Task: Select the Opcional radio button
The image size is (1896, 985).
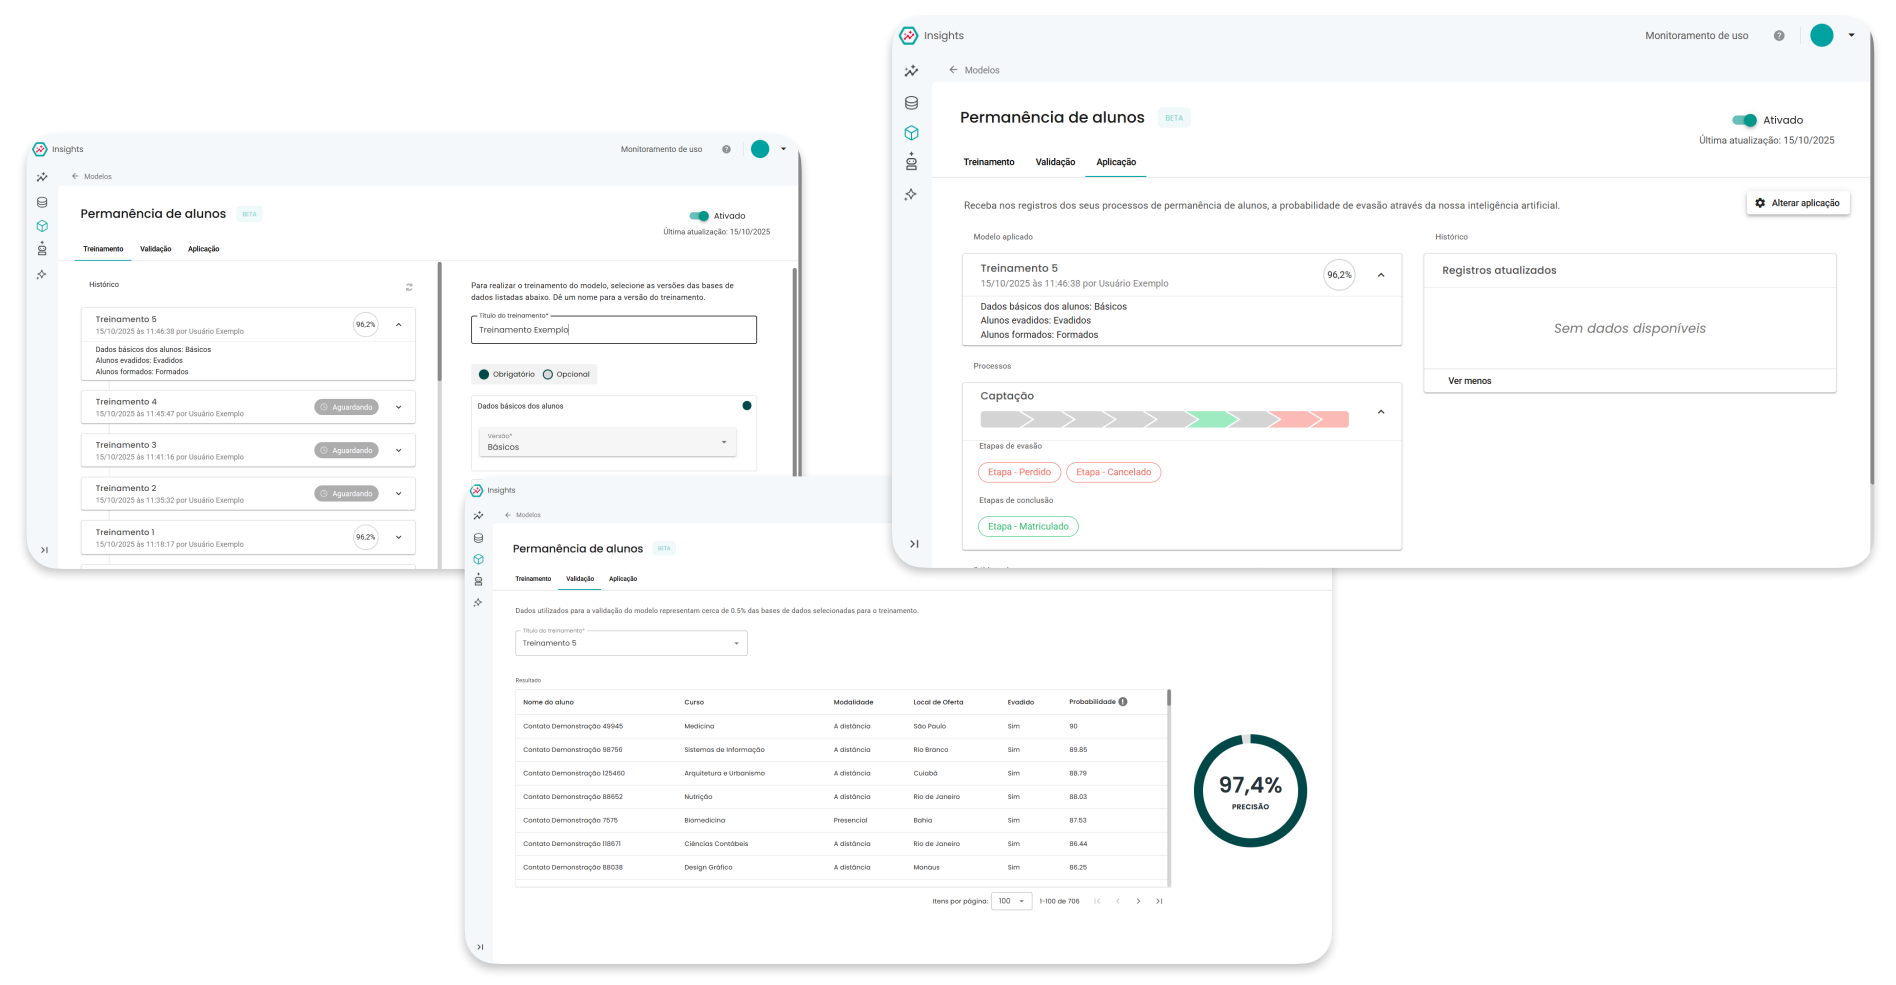Action: point(548,374)
